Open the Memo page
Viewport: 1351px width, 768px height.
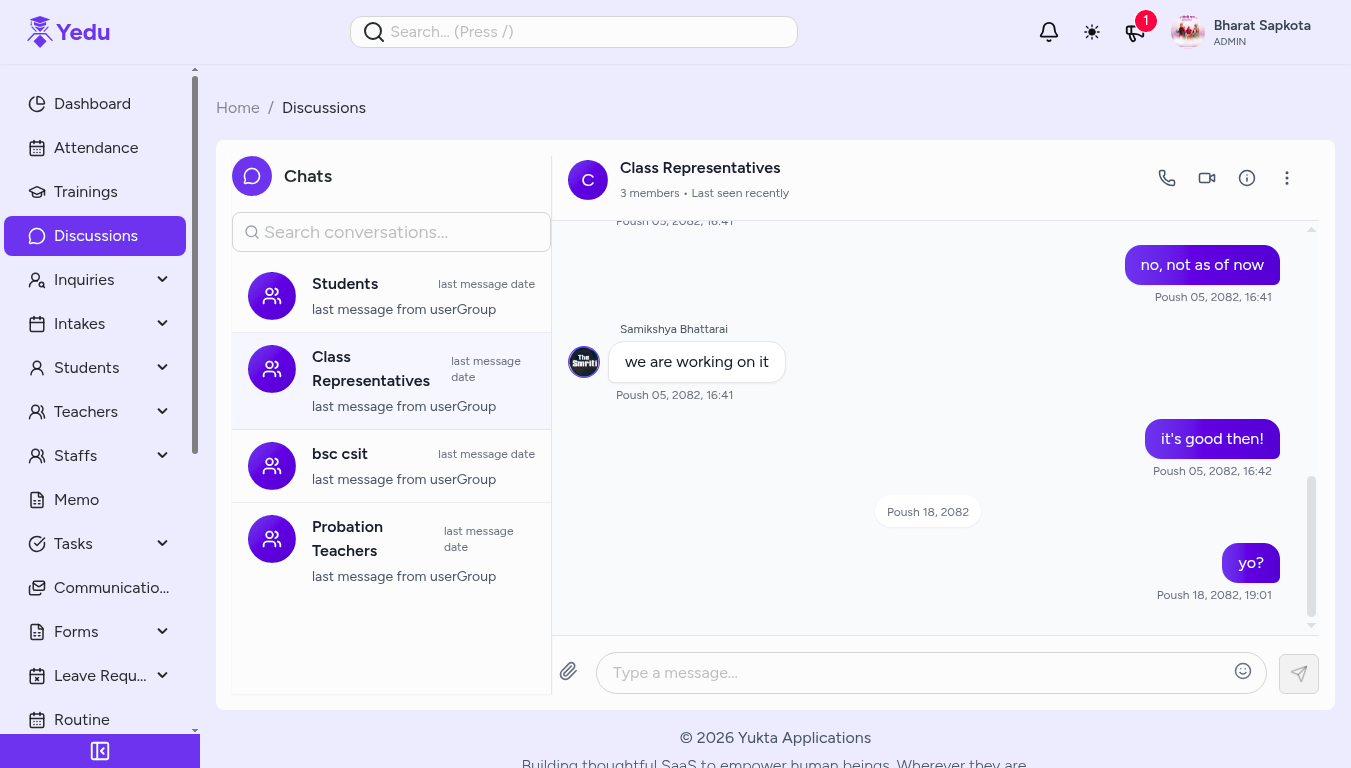pos(76,499)
